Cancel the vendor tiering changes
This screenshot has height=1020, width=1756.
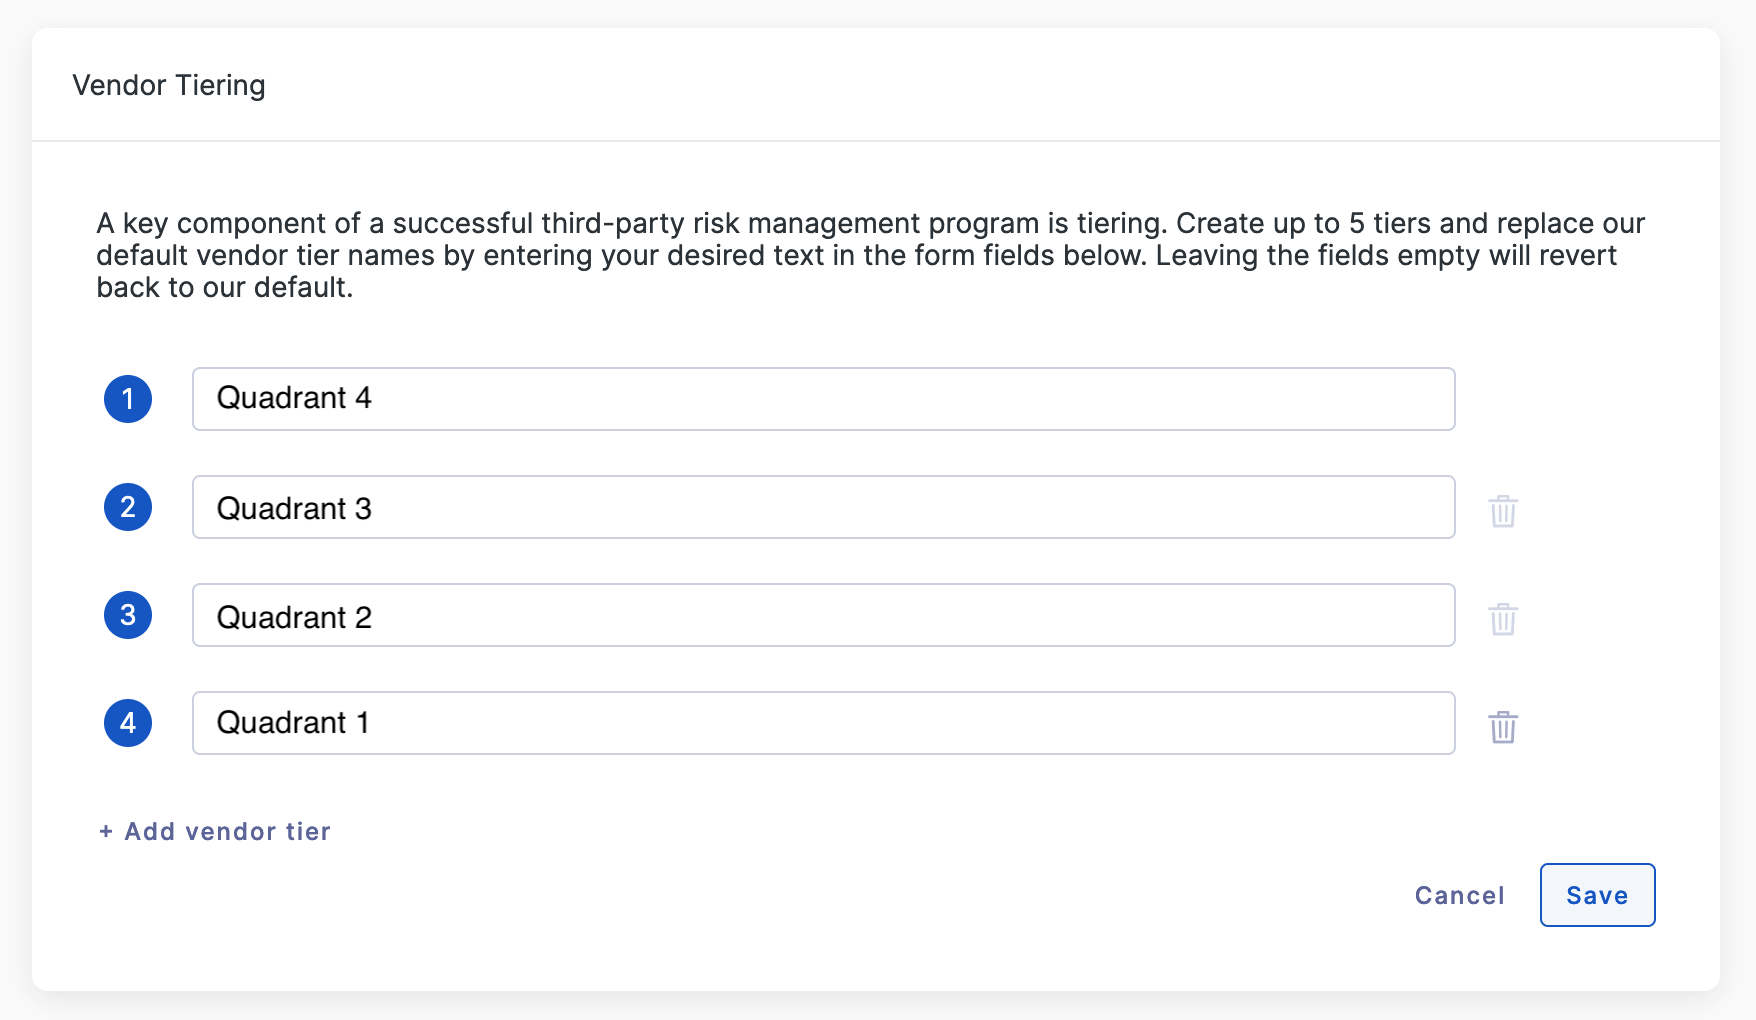click(1459, 895)
